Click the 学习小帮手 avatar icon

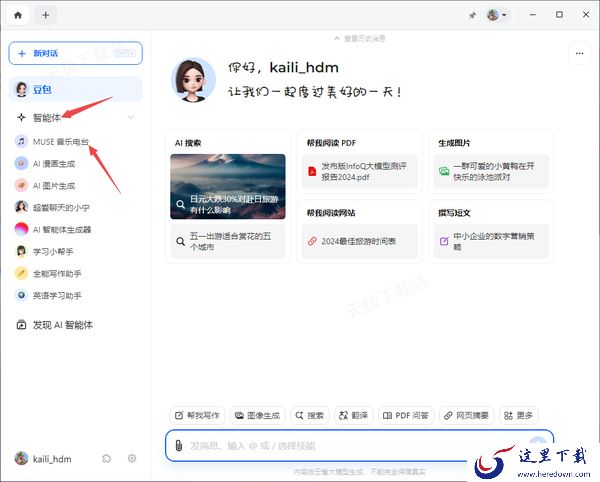21,251
